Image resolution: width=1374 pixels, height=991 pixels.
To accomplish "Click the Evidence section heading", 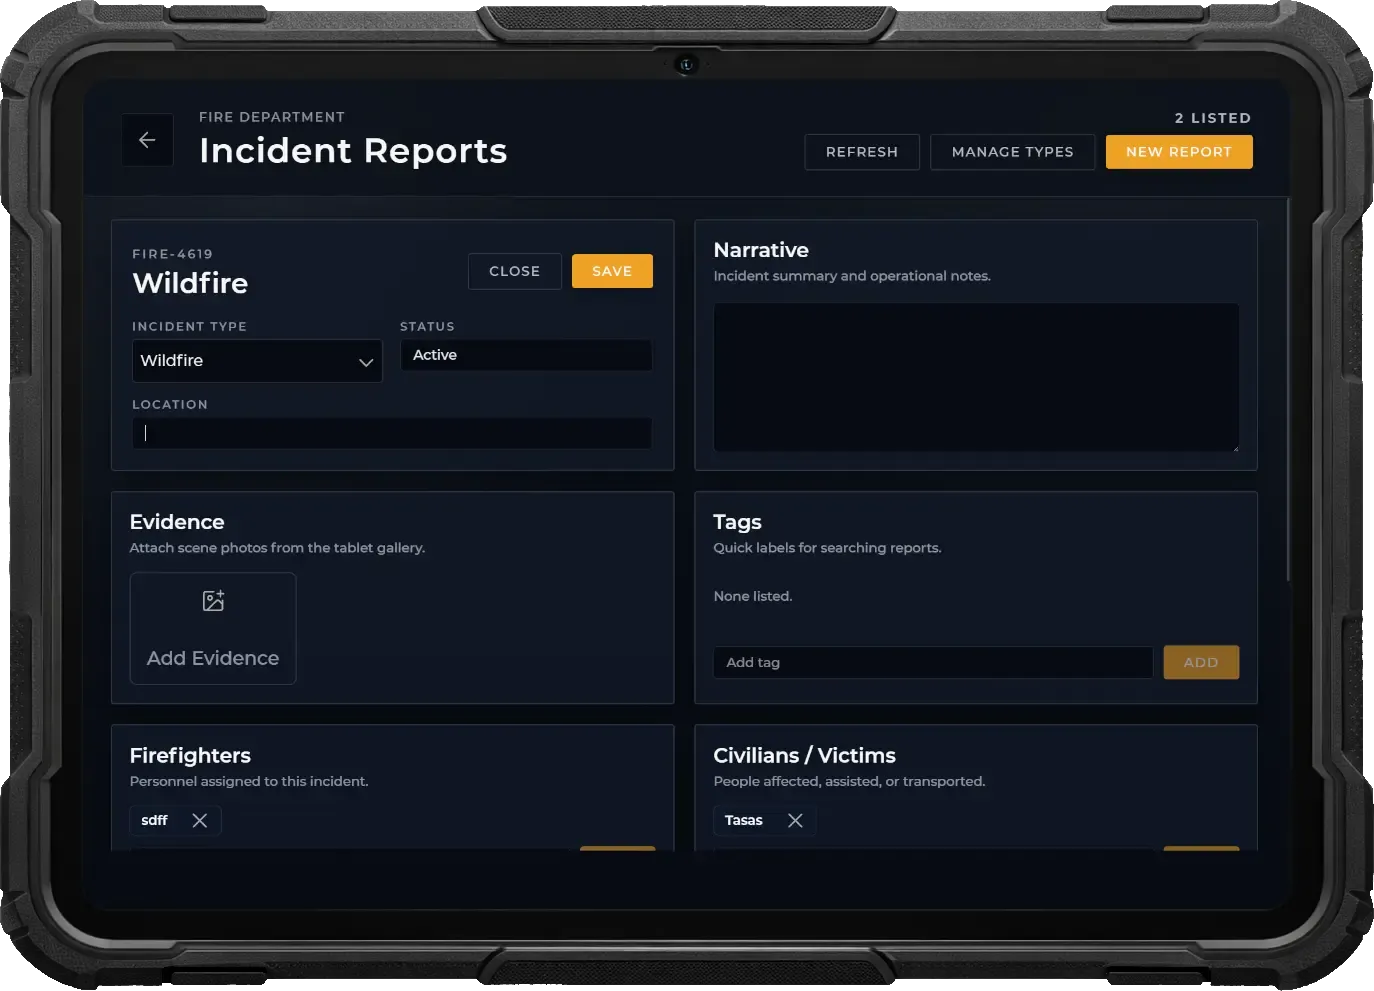I will [177, 522].
